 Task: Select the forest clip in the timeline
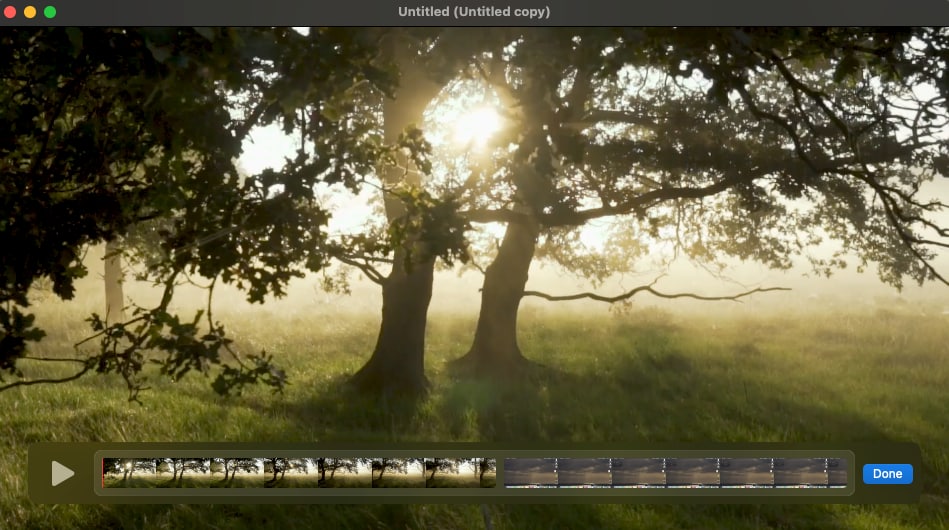pos(299,473)
